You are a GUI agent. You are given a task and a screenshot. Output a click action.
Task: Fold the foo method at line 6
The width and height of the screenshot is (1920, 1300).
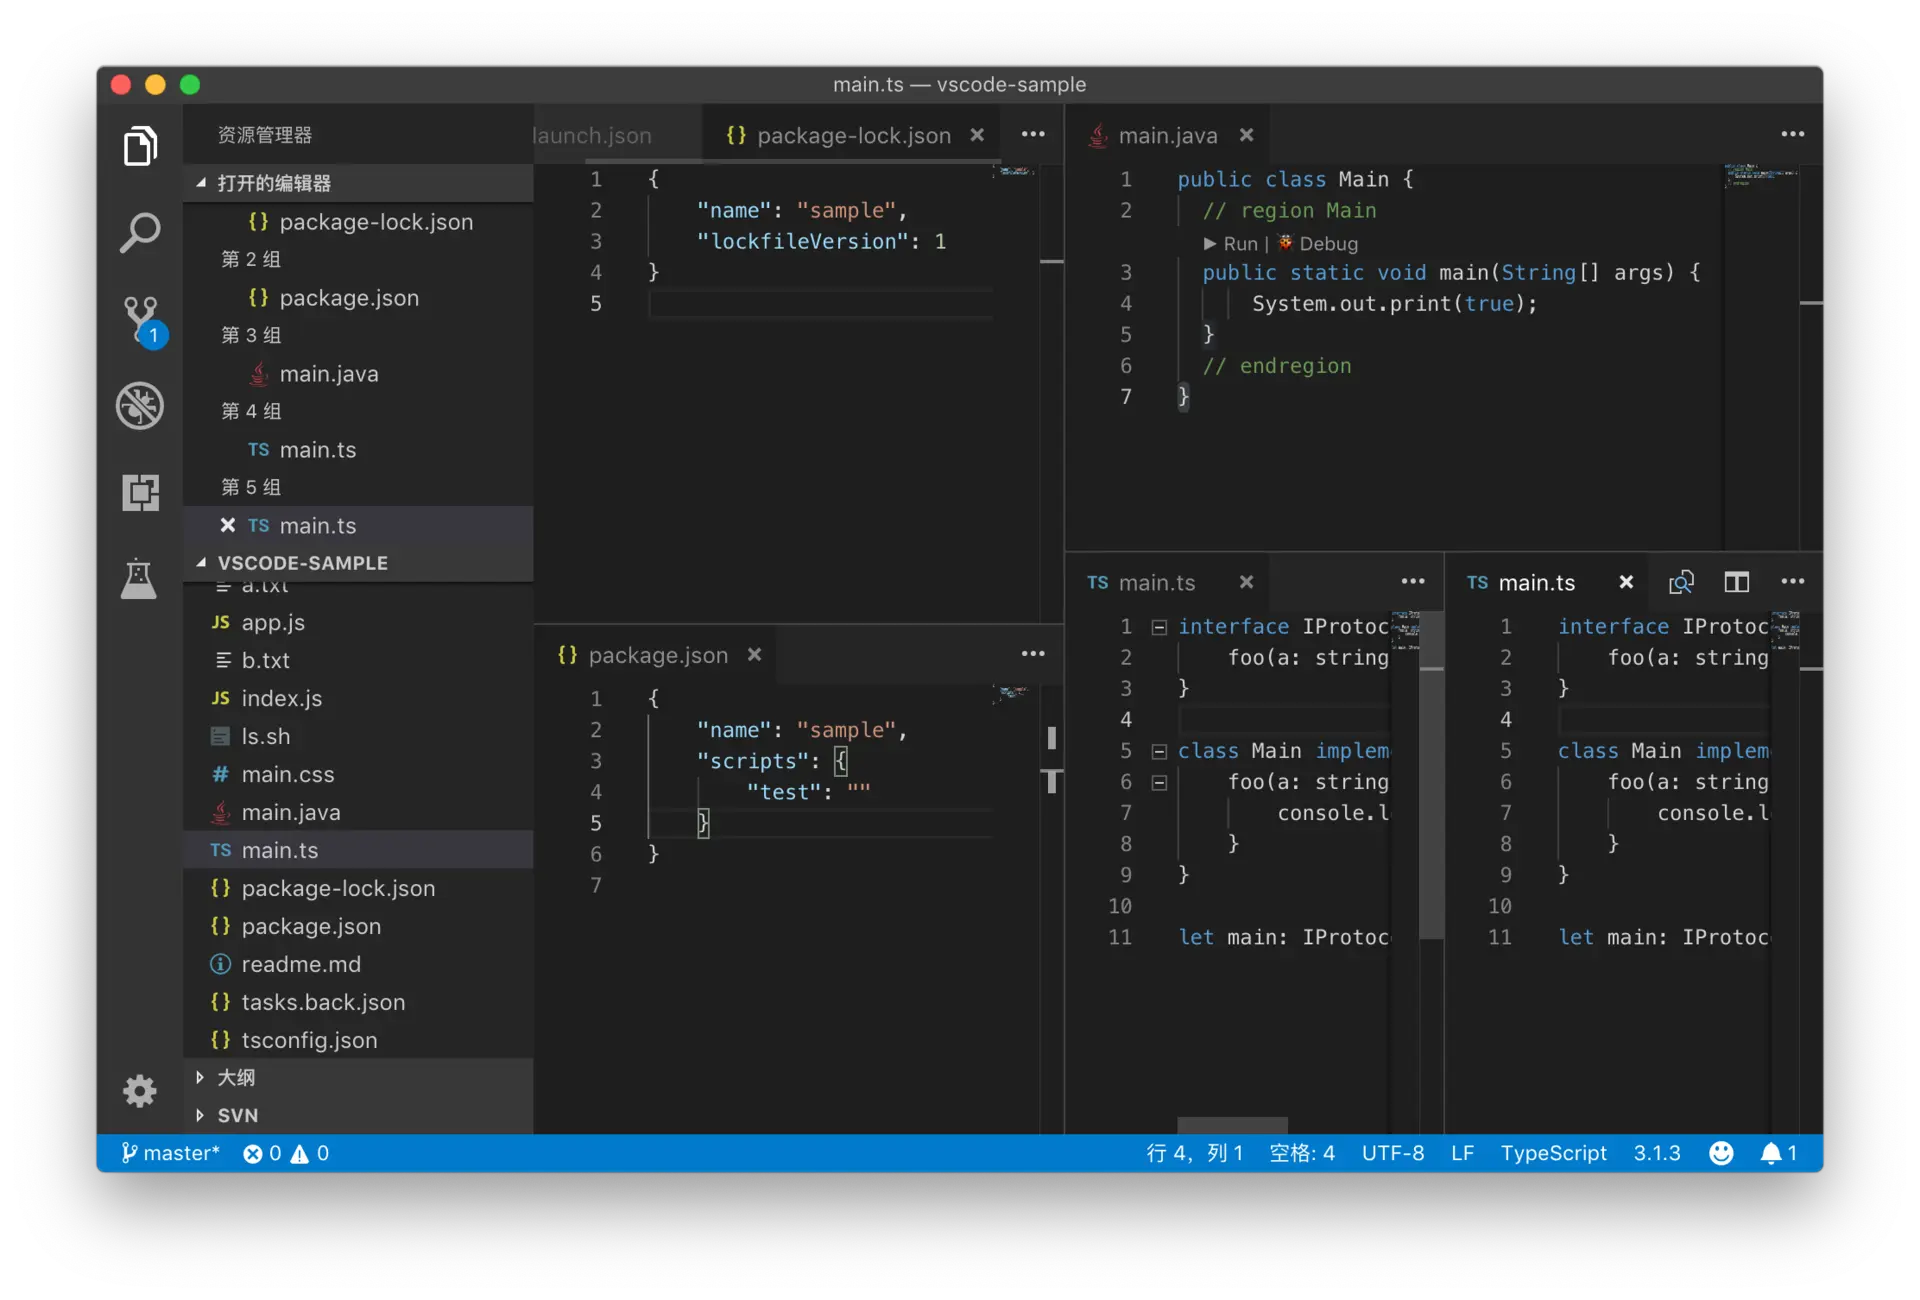point(1159,782)
